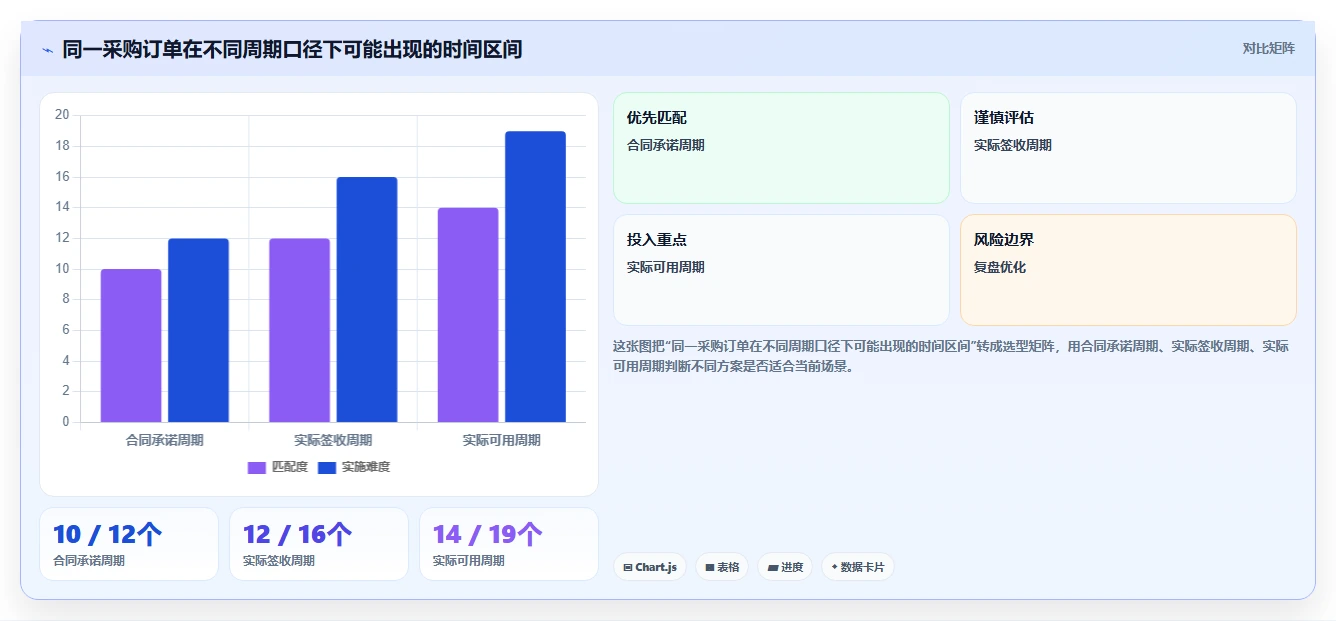Viewport: 1336px width, 621px height.
Task: Click icon inside the Chart.js tag
Action: (x=628, y=567)
